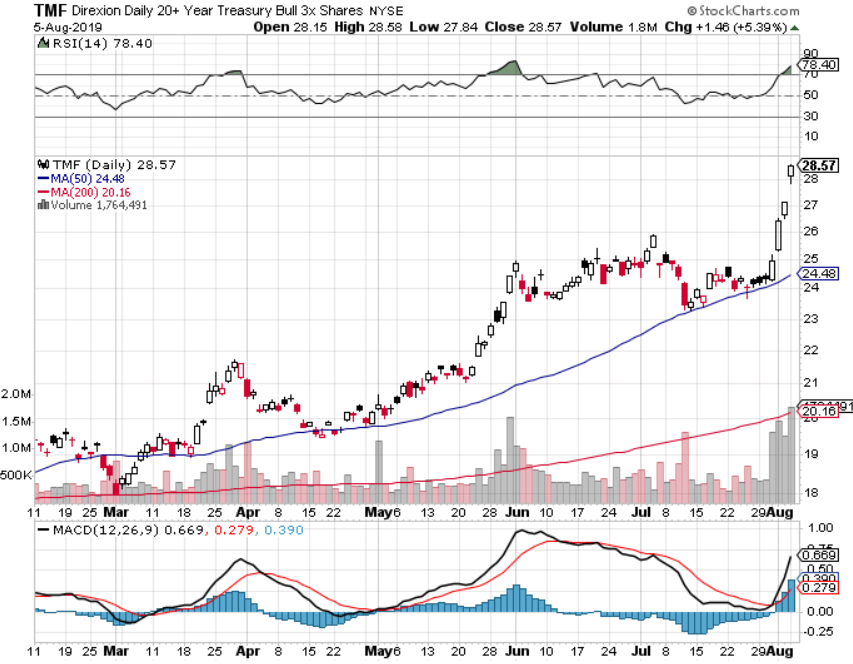This screenshot has width=853, height=664.
Task: Click the 10 level on the RSI axis
Action: tap(811, 136)
